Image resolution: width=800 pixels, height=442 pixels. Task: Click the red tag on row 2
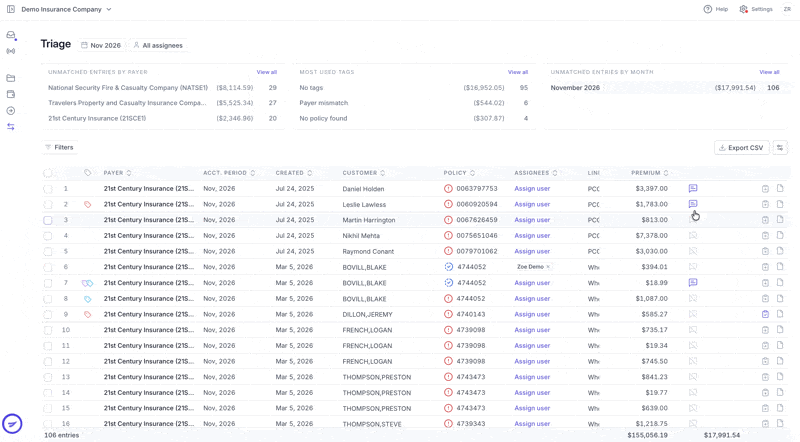[88, 205]
